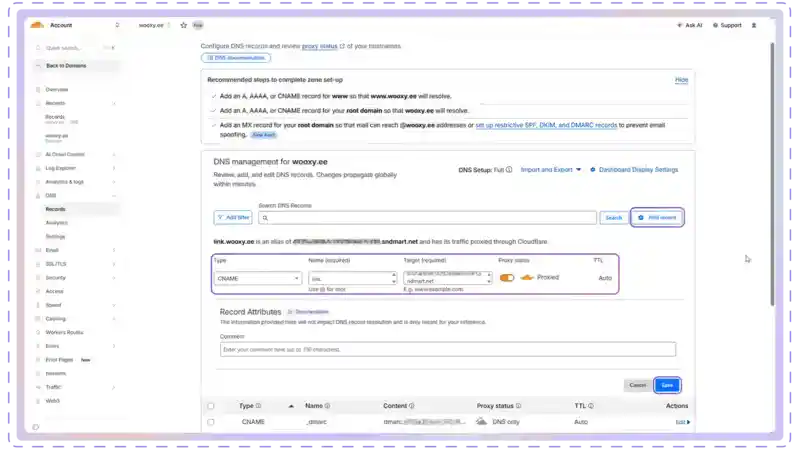Open the user profile icon
Image resolution: width=800 pixels, height=450 pixels.
pos(754,25)
